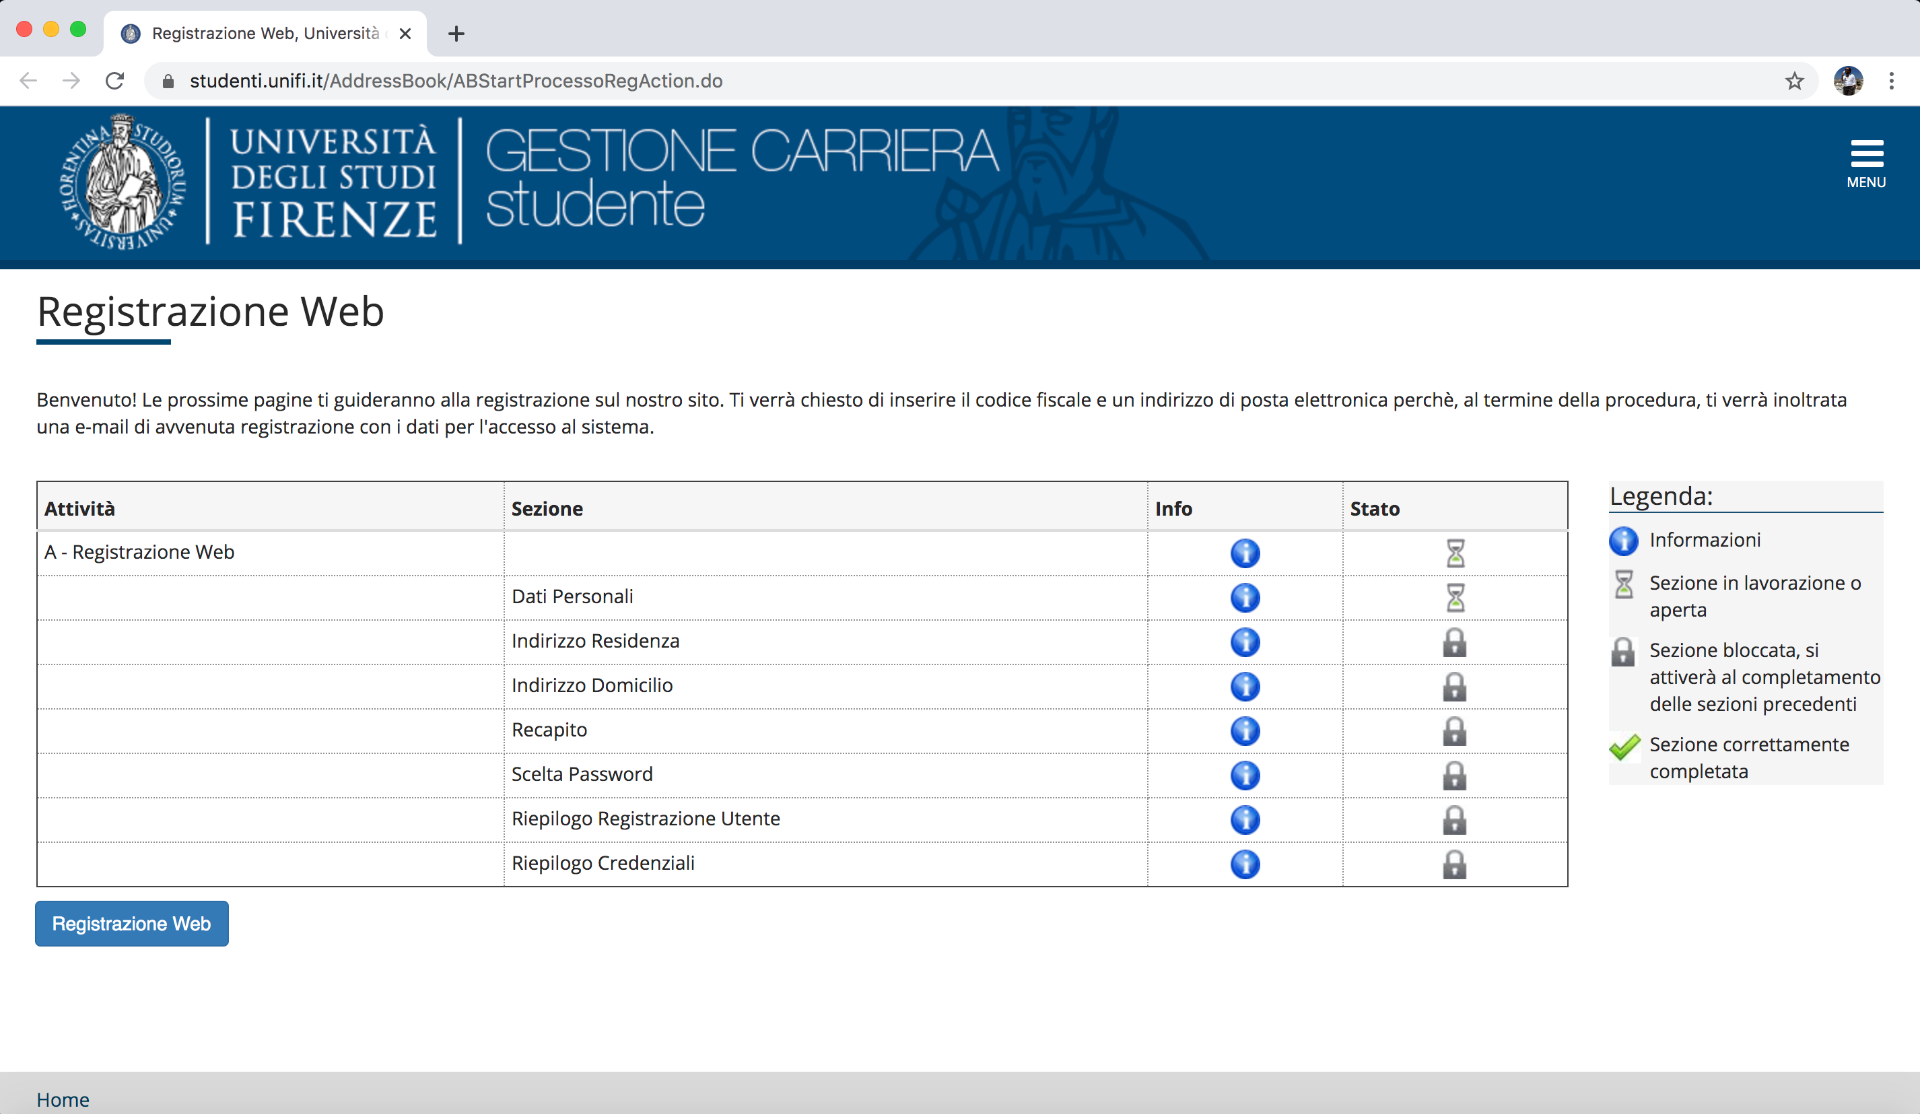Open info icon for Indirizzo Residenza

[1245, 642]
